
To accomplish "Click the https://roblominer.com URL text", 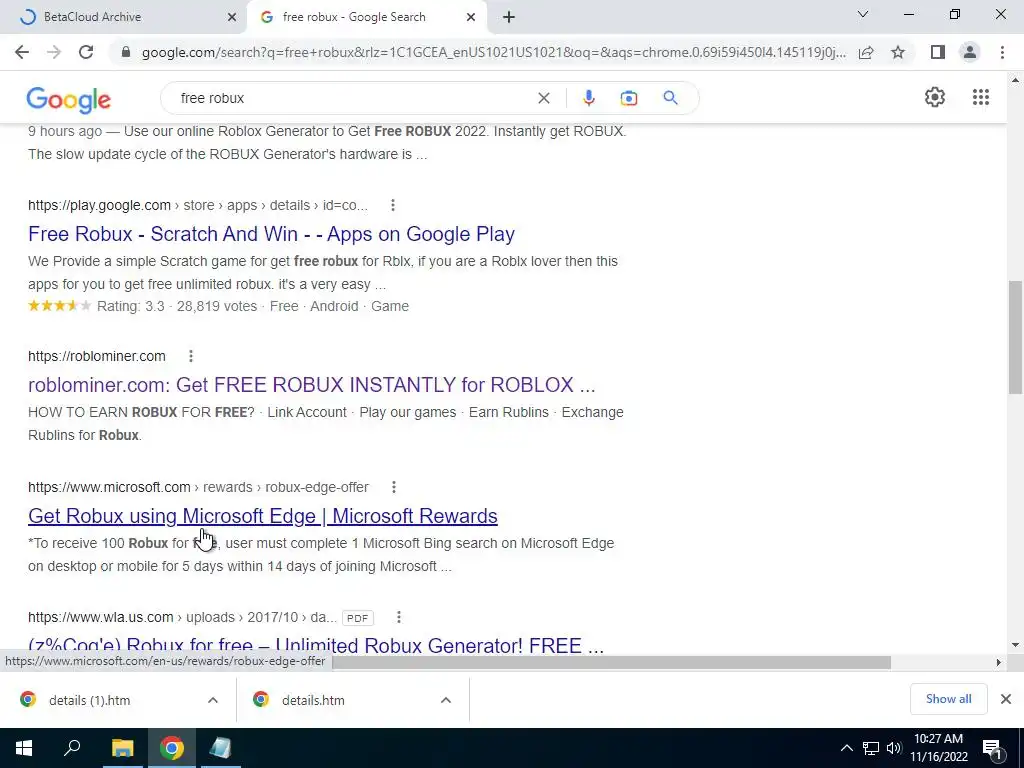I will (97, 356).
